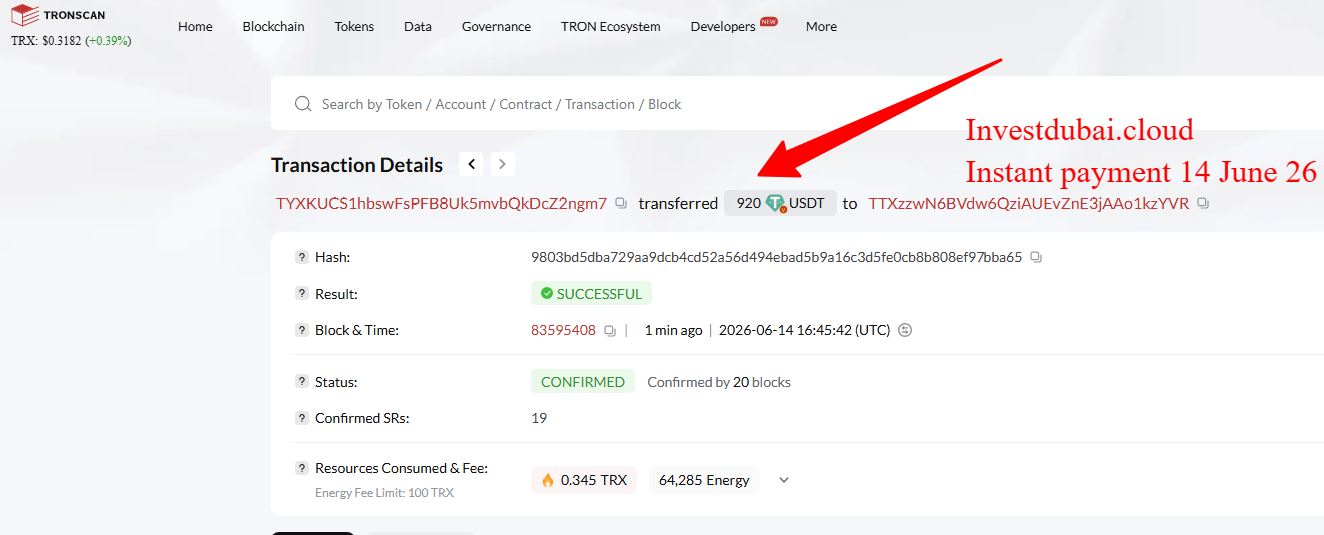This screenshot has width=1324, height=535.
Task: Click 'Energy Fee Limit: 100 TRX' text
Action: point(384,493)
